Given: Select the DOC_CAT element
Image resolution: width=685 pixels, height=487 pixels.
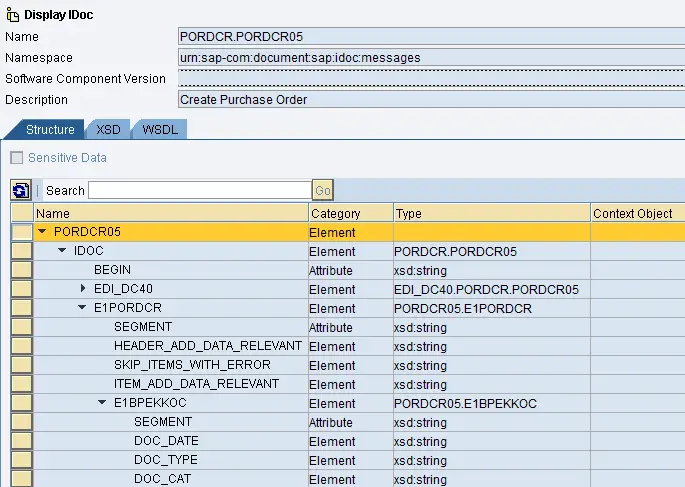Looking at the screenshot, I should click(162, 479).
